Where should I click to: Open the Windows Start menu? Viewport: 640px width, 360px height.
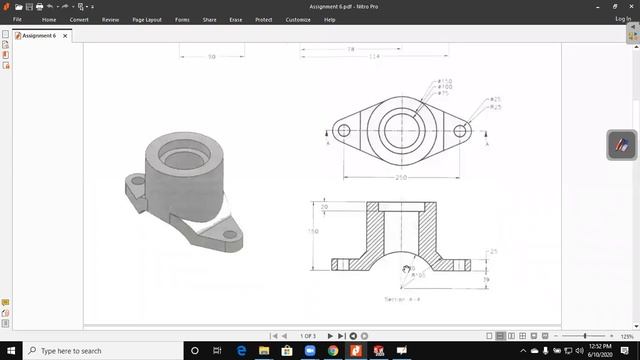coord(11,351)
